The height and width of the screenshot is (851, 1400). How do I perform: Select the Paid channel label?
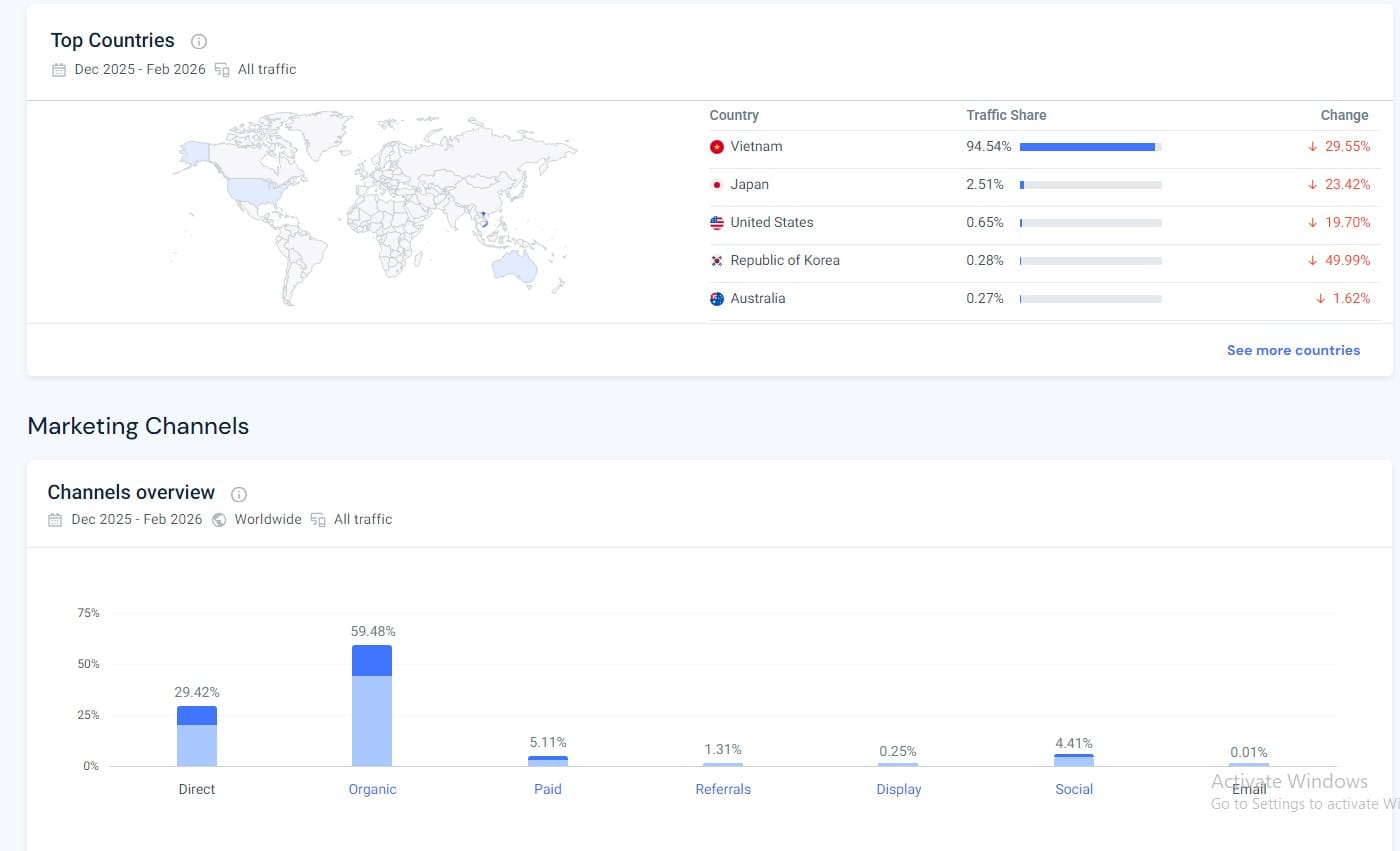(548, 790)
